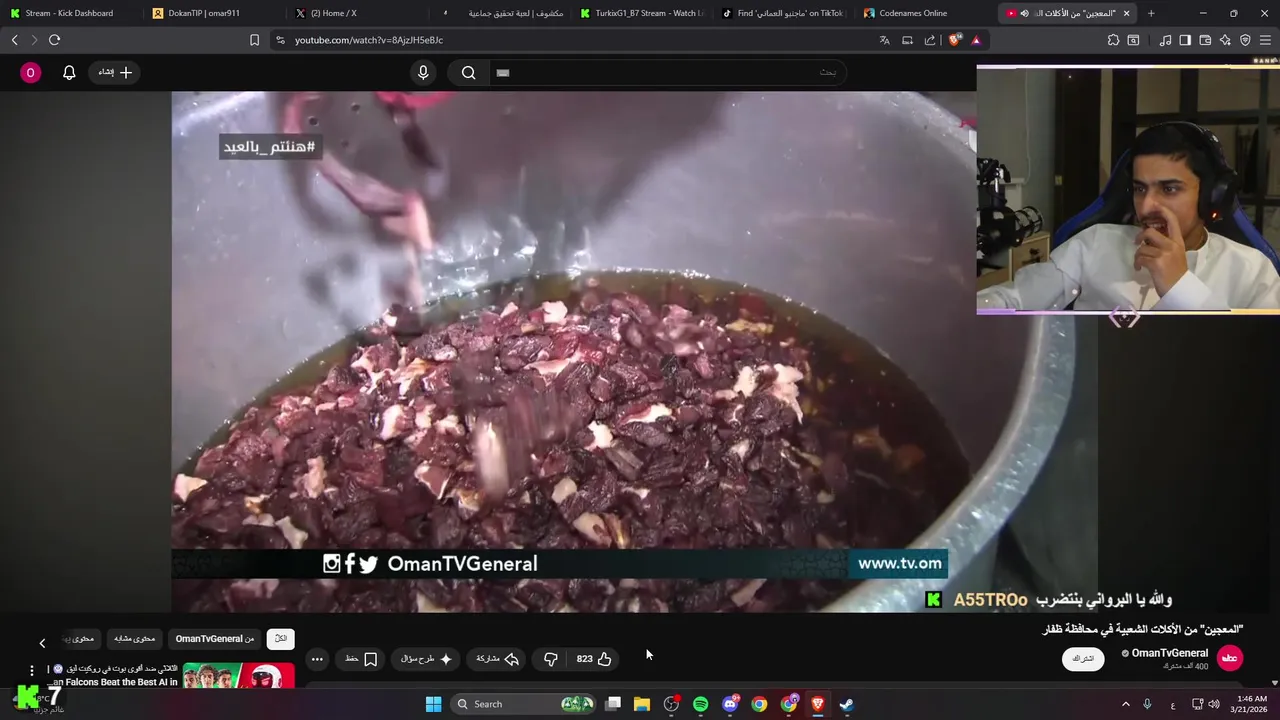The image size is (1280, 720).
Task: Toggle the browser sidebar panel
Action: [x=1185, y=40]
